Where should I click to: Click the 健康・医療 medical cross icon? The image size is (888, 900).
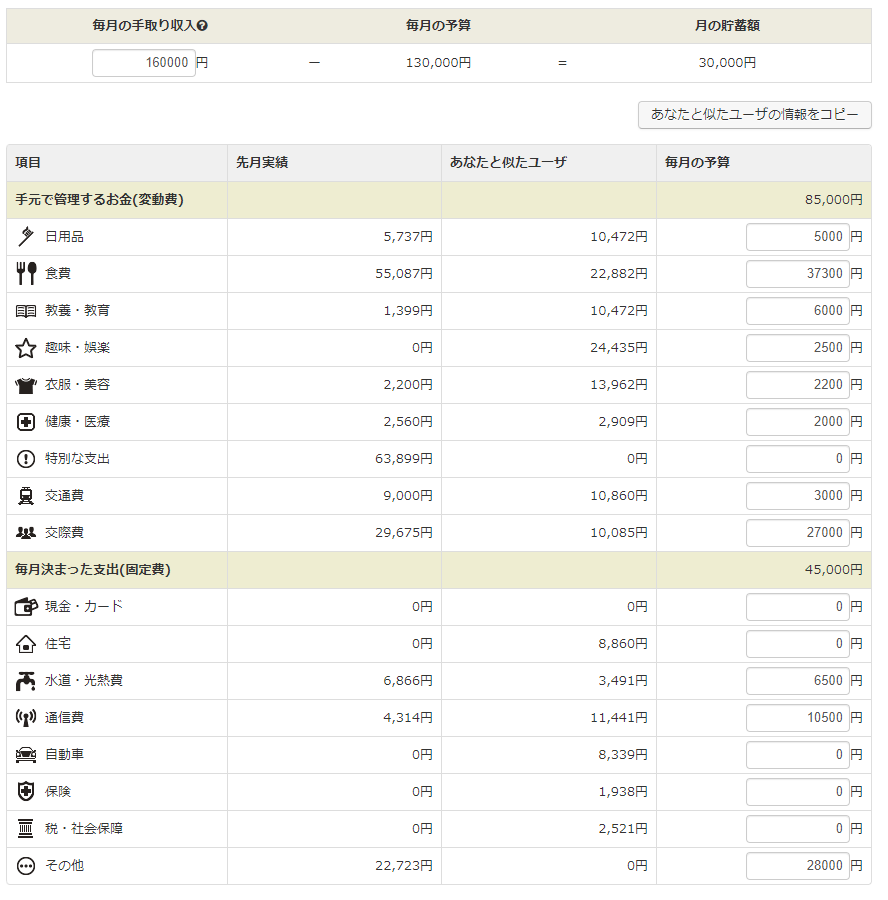(22, 421)
